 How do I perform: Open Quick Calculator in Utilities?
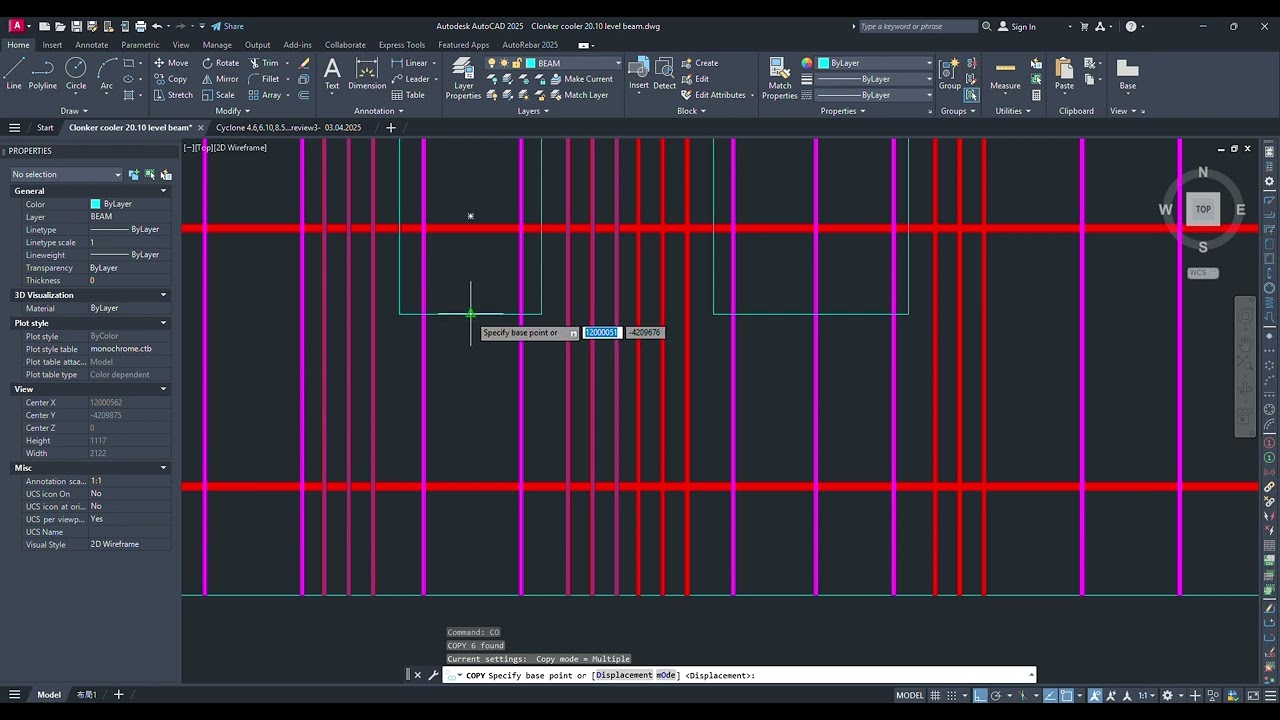click(1036, 95)
